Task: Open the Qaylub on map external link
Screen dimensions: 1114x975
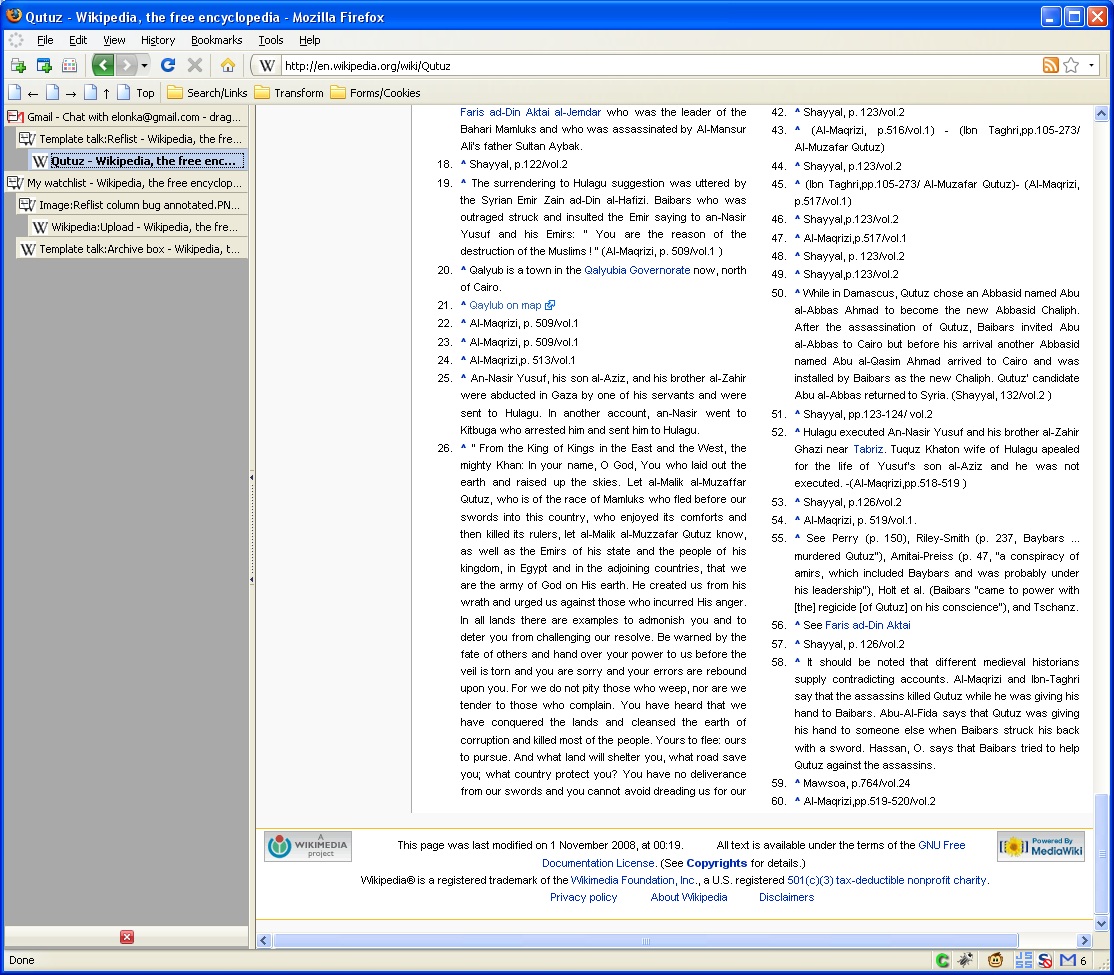Action: coord(512,305)
